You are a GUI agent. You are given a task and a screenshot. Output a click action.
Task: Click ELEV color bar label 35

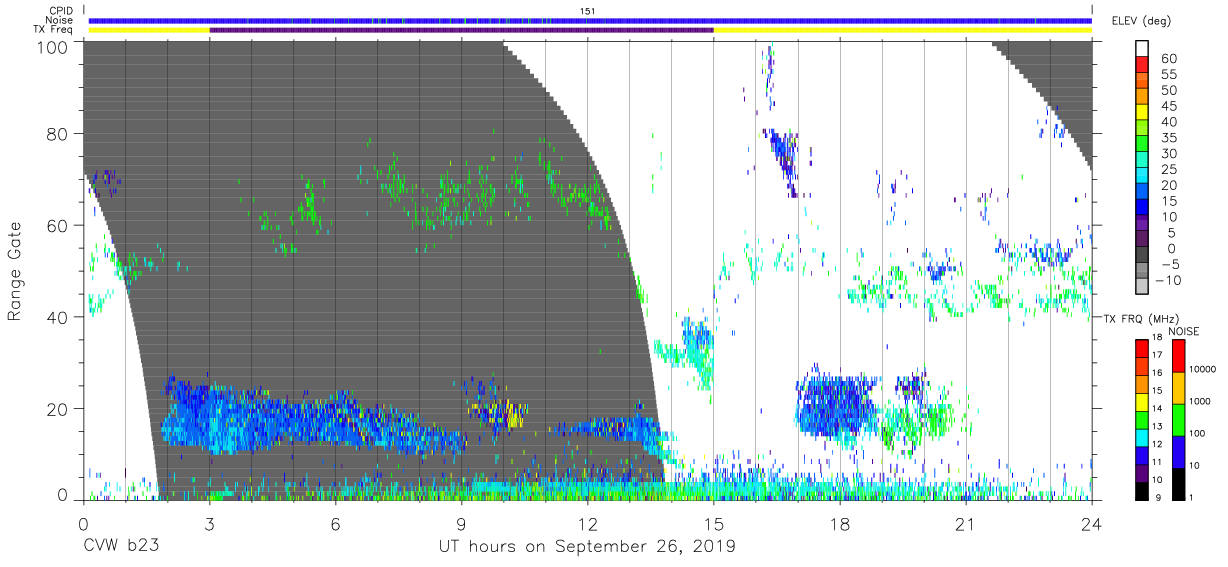[x=1168, y=138]
